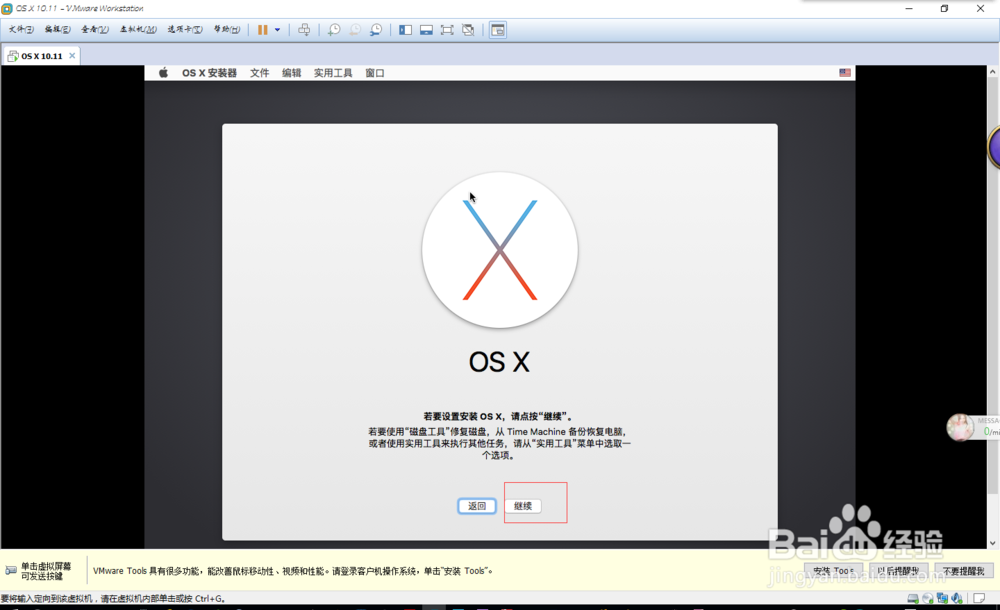1000x610 pixels.
Task: Pause the virtual machine with orange pause icon
Action: click(262, 30)
